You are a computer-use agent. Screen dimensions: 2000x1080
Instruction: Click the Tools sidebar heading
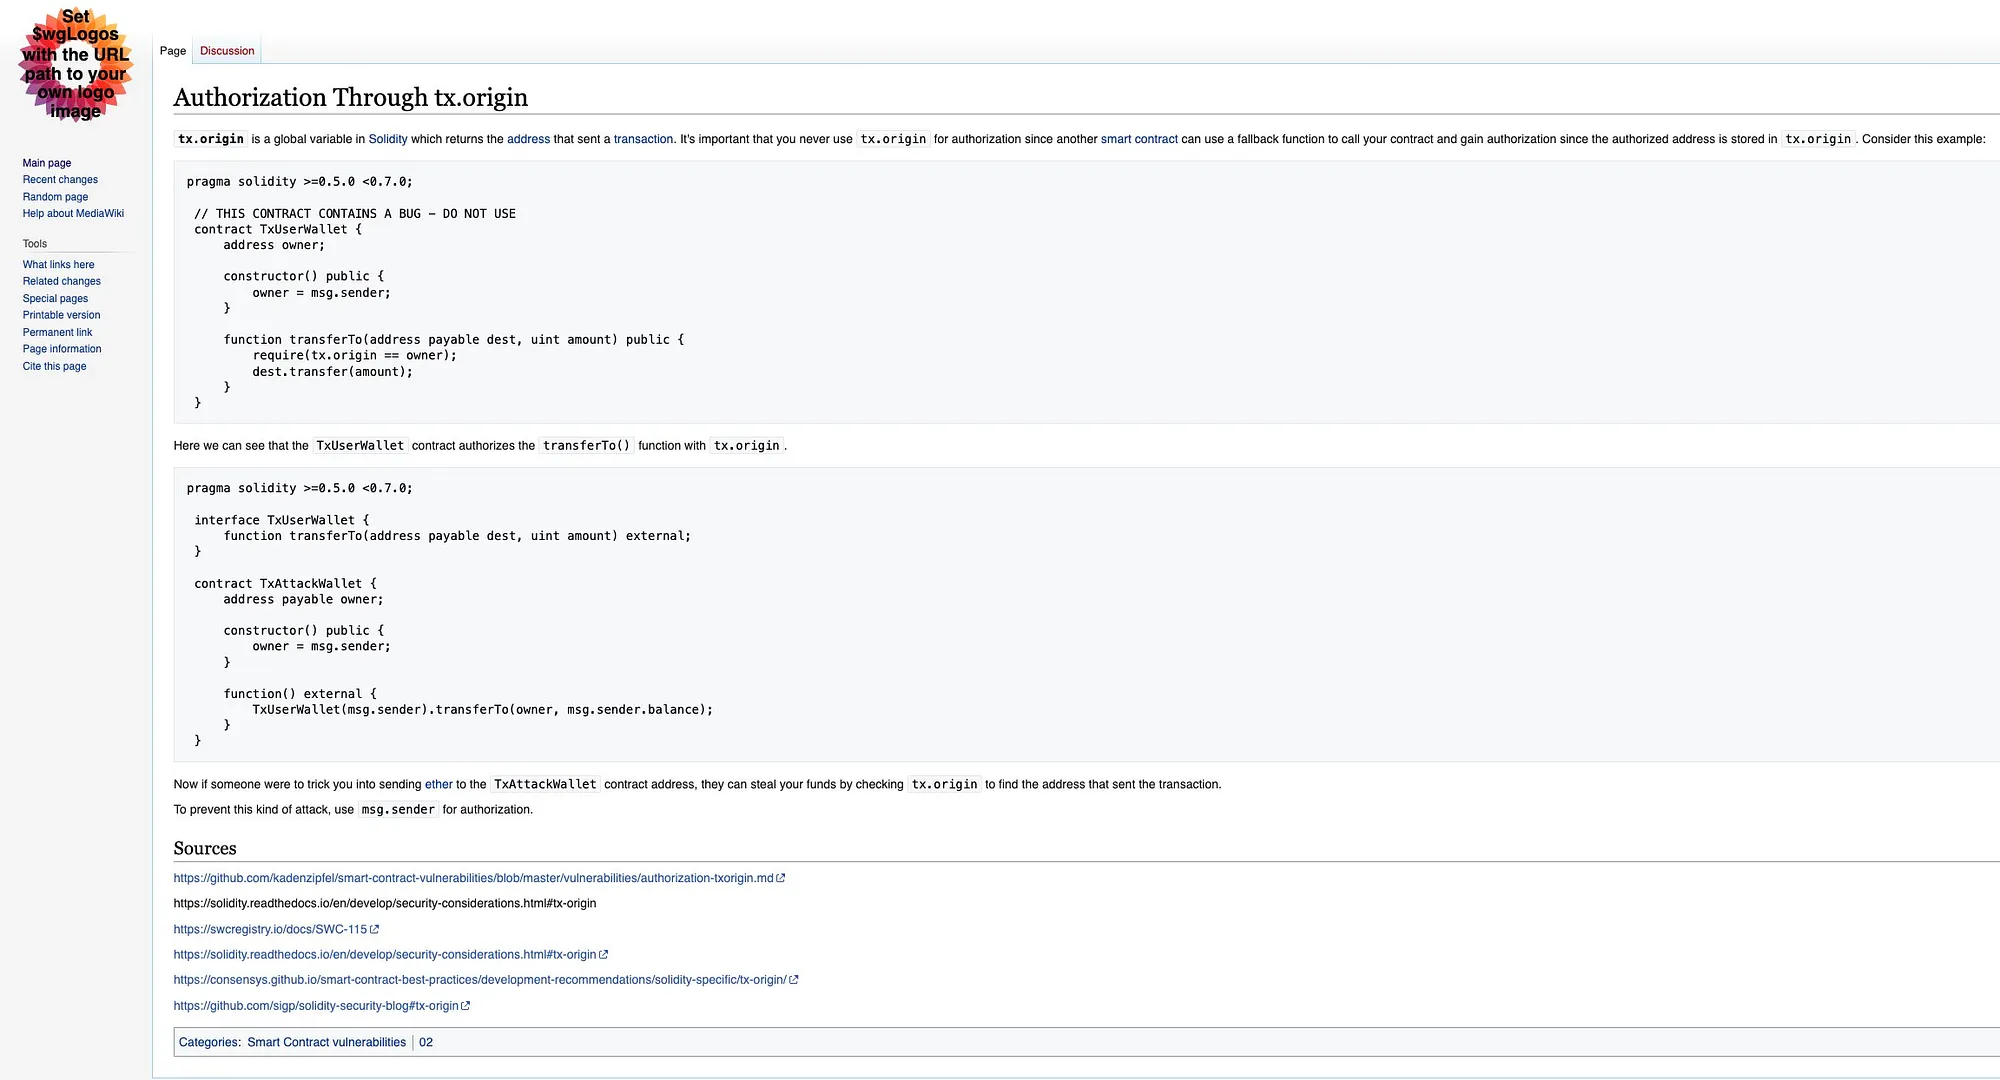[35, 244]
